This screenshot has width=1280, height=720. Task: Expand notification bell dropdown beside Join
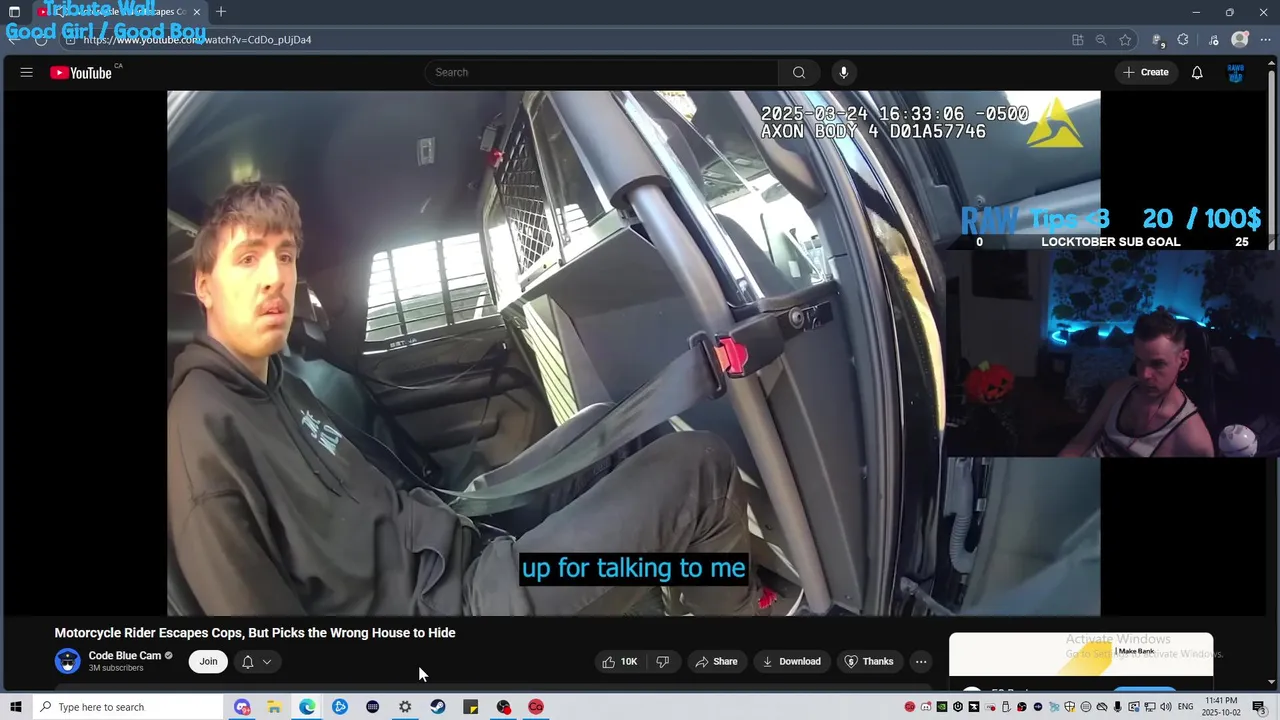pos(256,661)
